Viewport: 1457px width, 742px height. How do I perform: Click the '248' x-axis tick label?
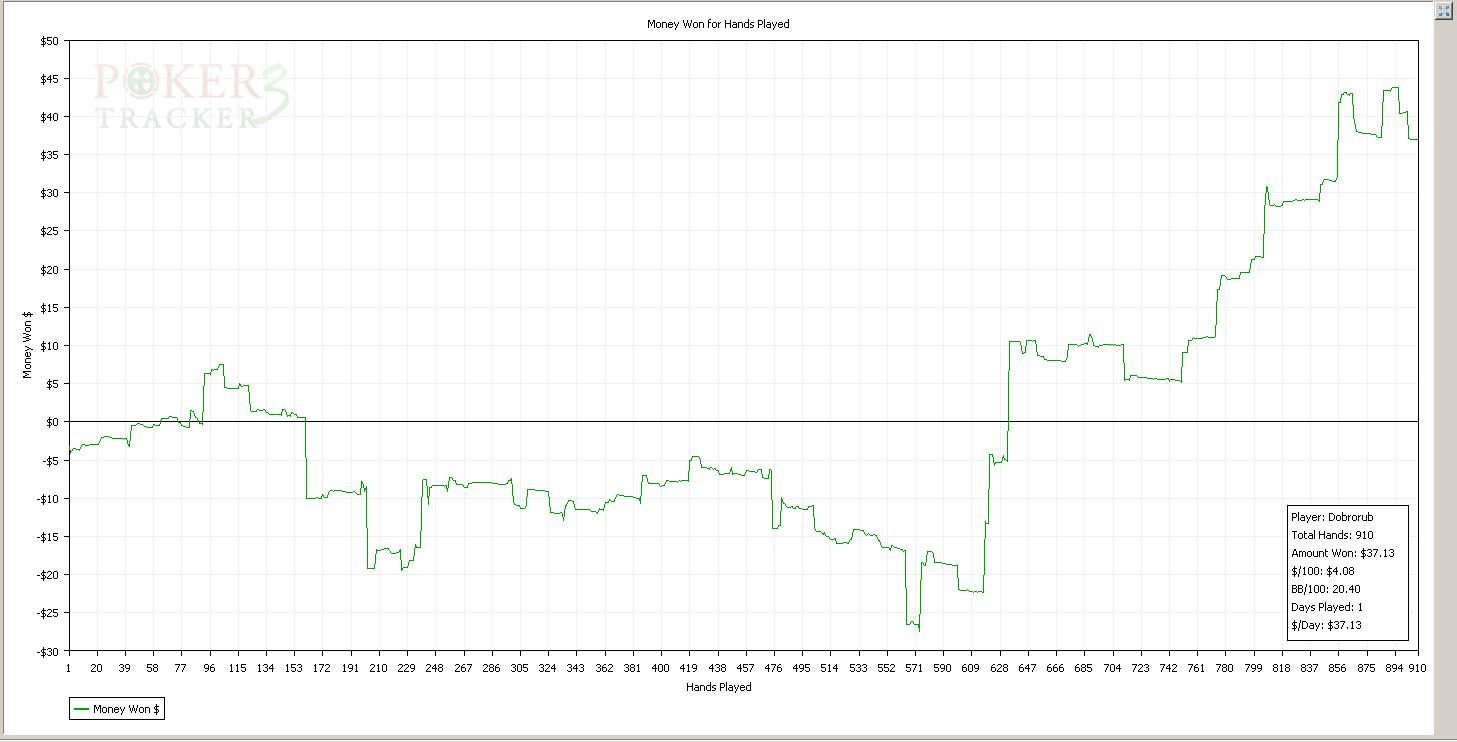pos(435,668)
